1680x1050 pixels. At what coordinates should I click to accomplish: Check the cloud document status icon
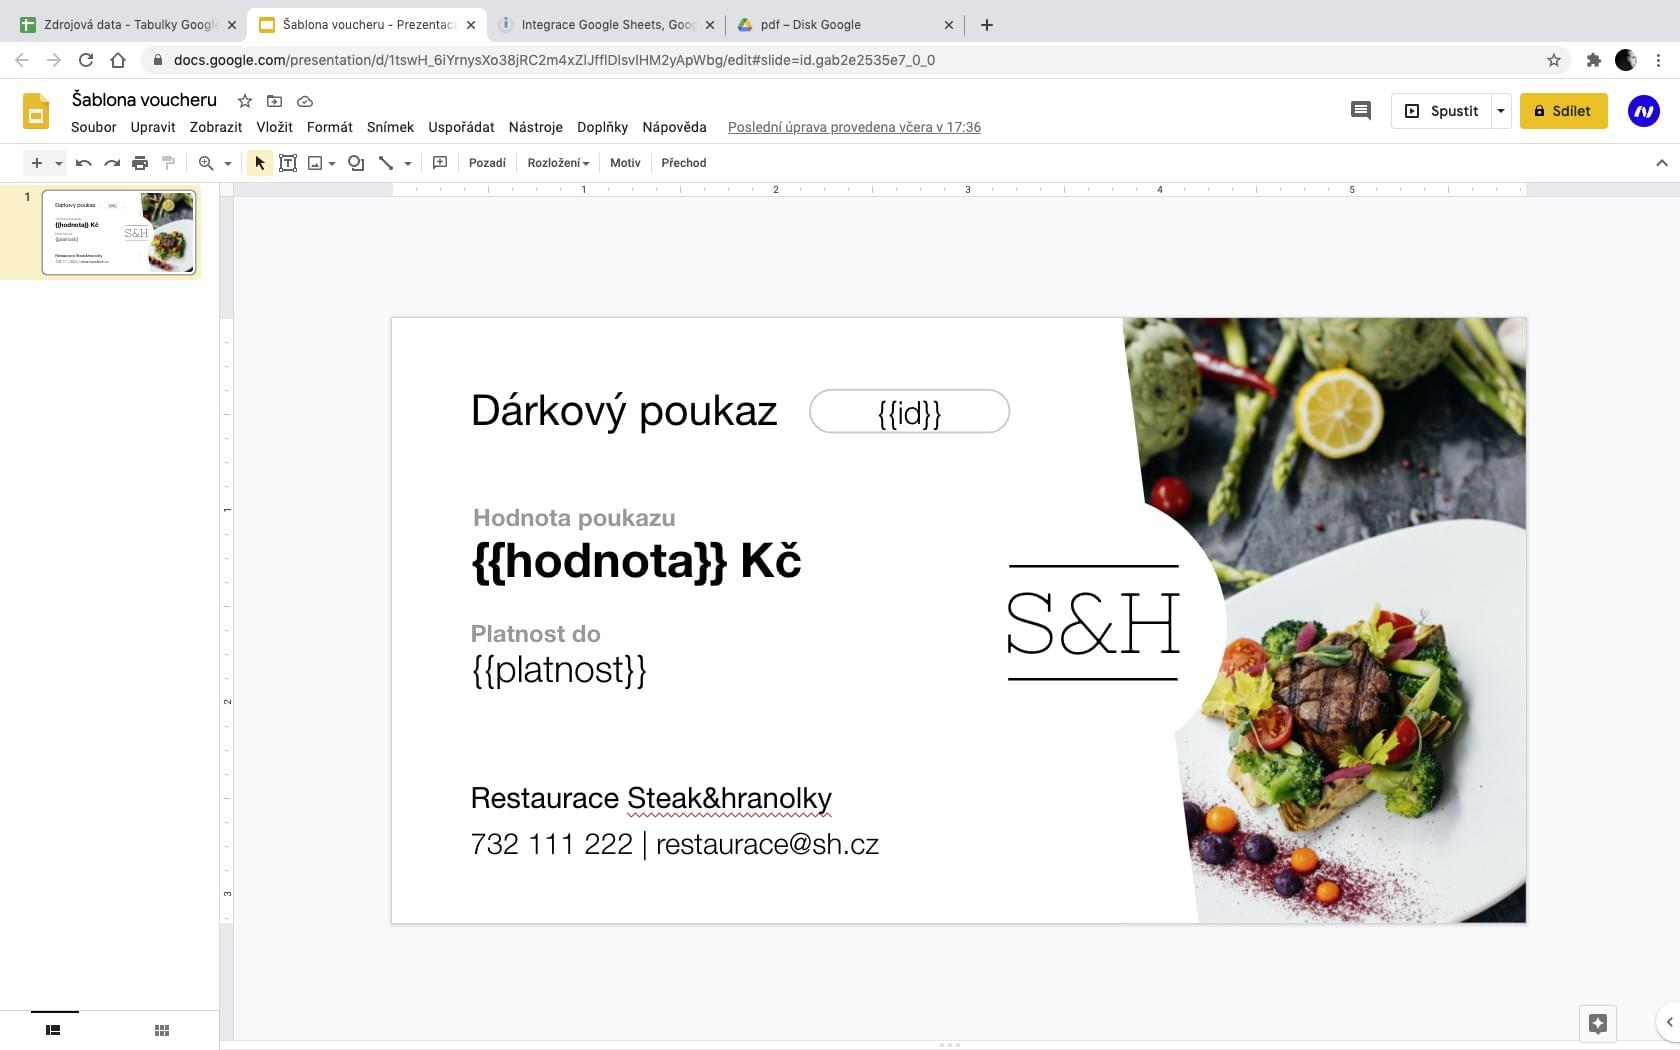coord(305,101)
